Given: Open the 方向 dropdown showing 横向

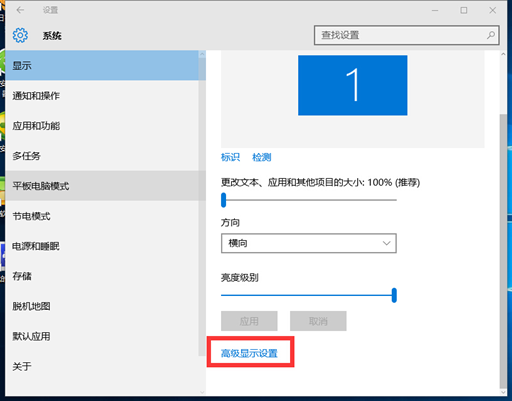Looking at the screenshot, I should (x=309, y=243).
